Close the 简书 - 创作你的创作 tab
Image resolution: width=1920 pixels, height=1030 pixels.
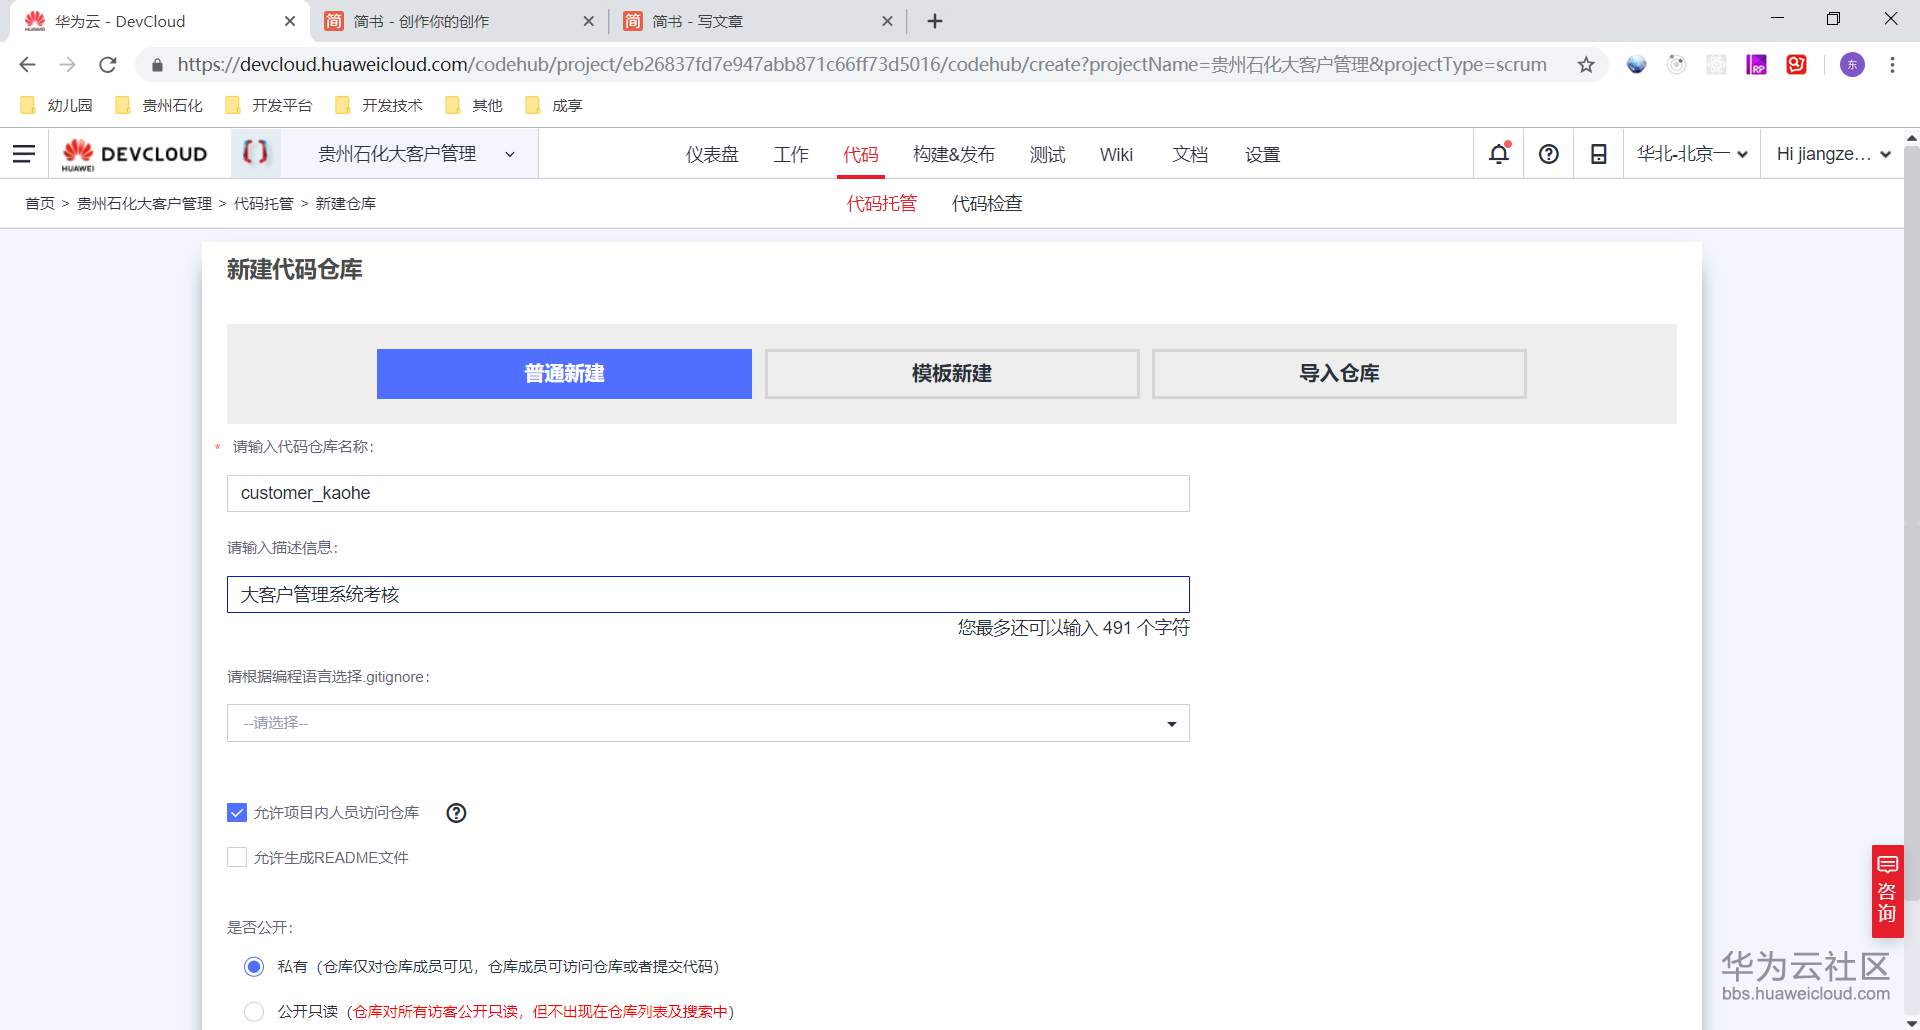coord(588,21)
